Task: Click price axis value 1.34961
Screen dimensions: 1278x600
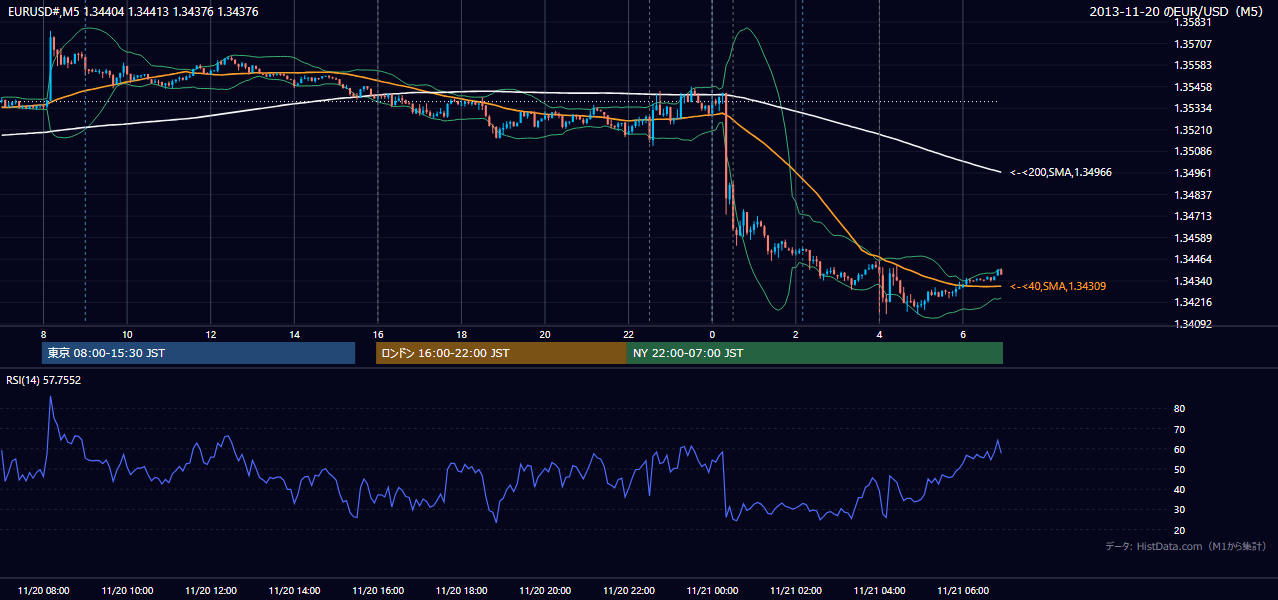Action: 1192,173
